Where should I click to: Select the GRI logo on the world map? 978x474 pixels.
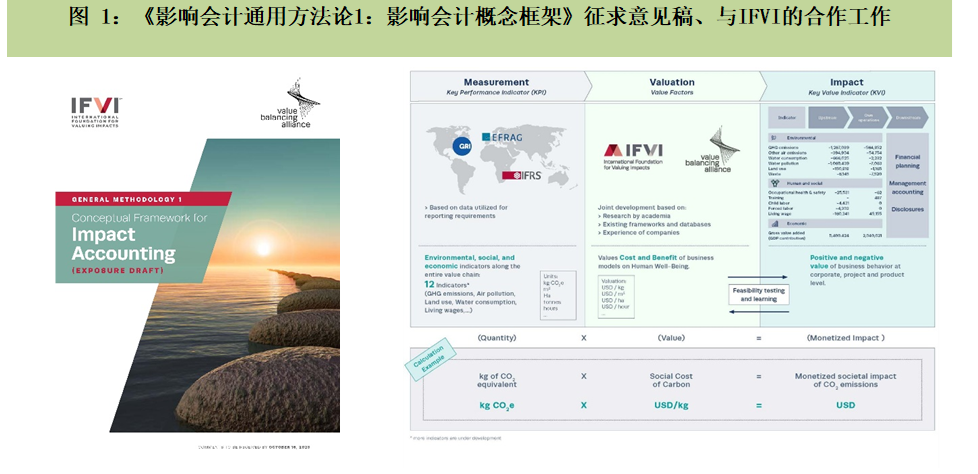click(x=462, y=146)
